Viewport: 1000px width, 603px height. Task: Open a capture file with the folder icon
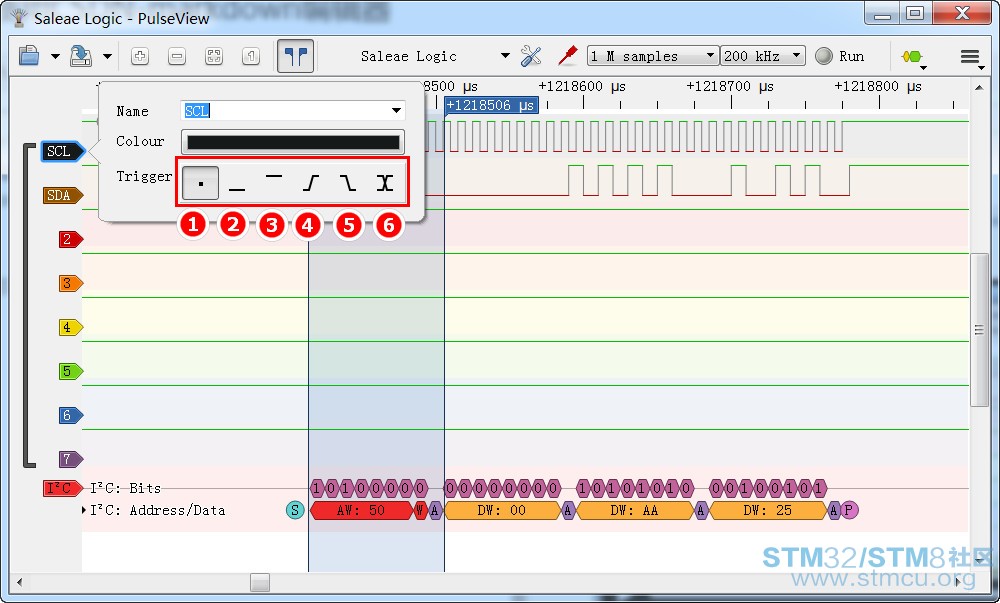[29, 56]
